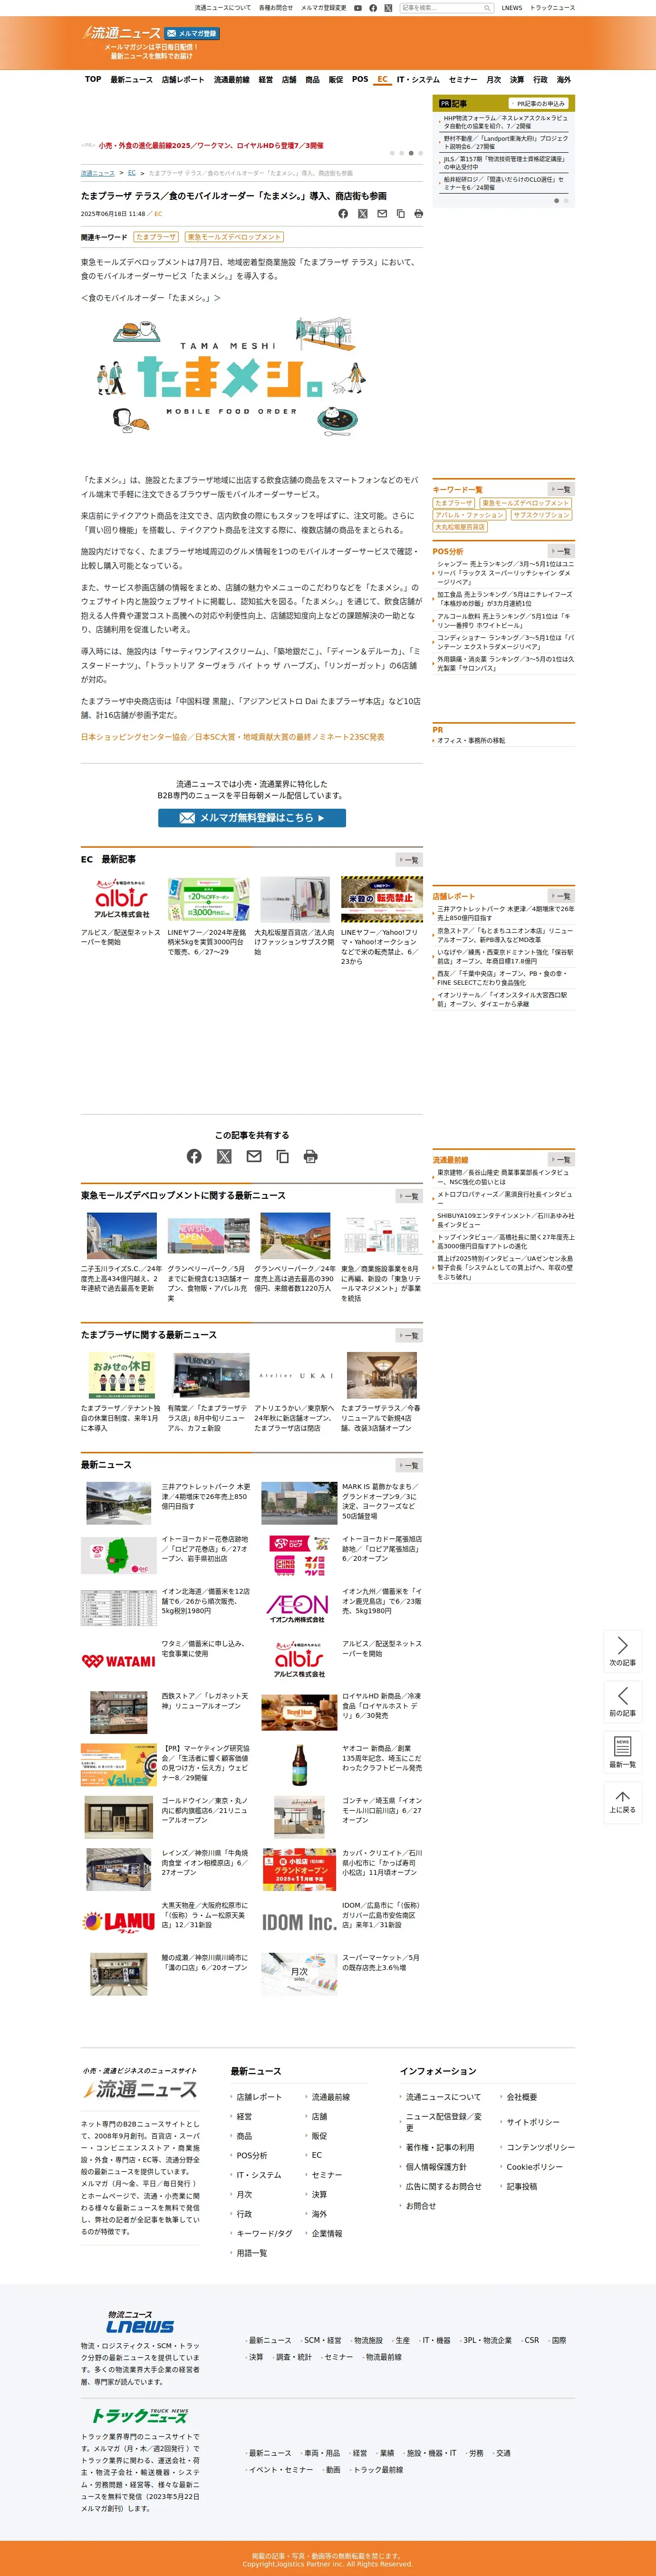The image size is (656, 2576).
Task: Open 一覧 for POS分析 section
Action: point(561,551)
